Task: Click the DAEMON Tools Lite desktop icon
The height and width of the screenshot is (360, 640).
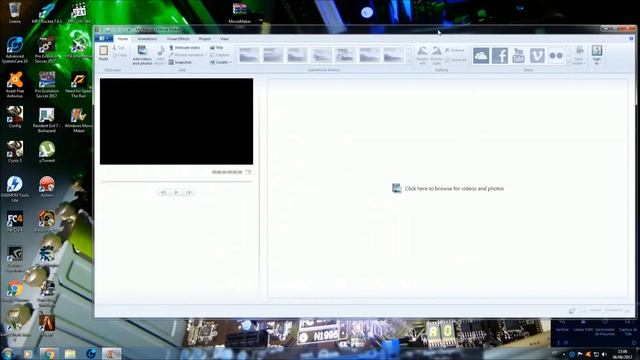Action: click(15, 189)
